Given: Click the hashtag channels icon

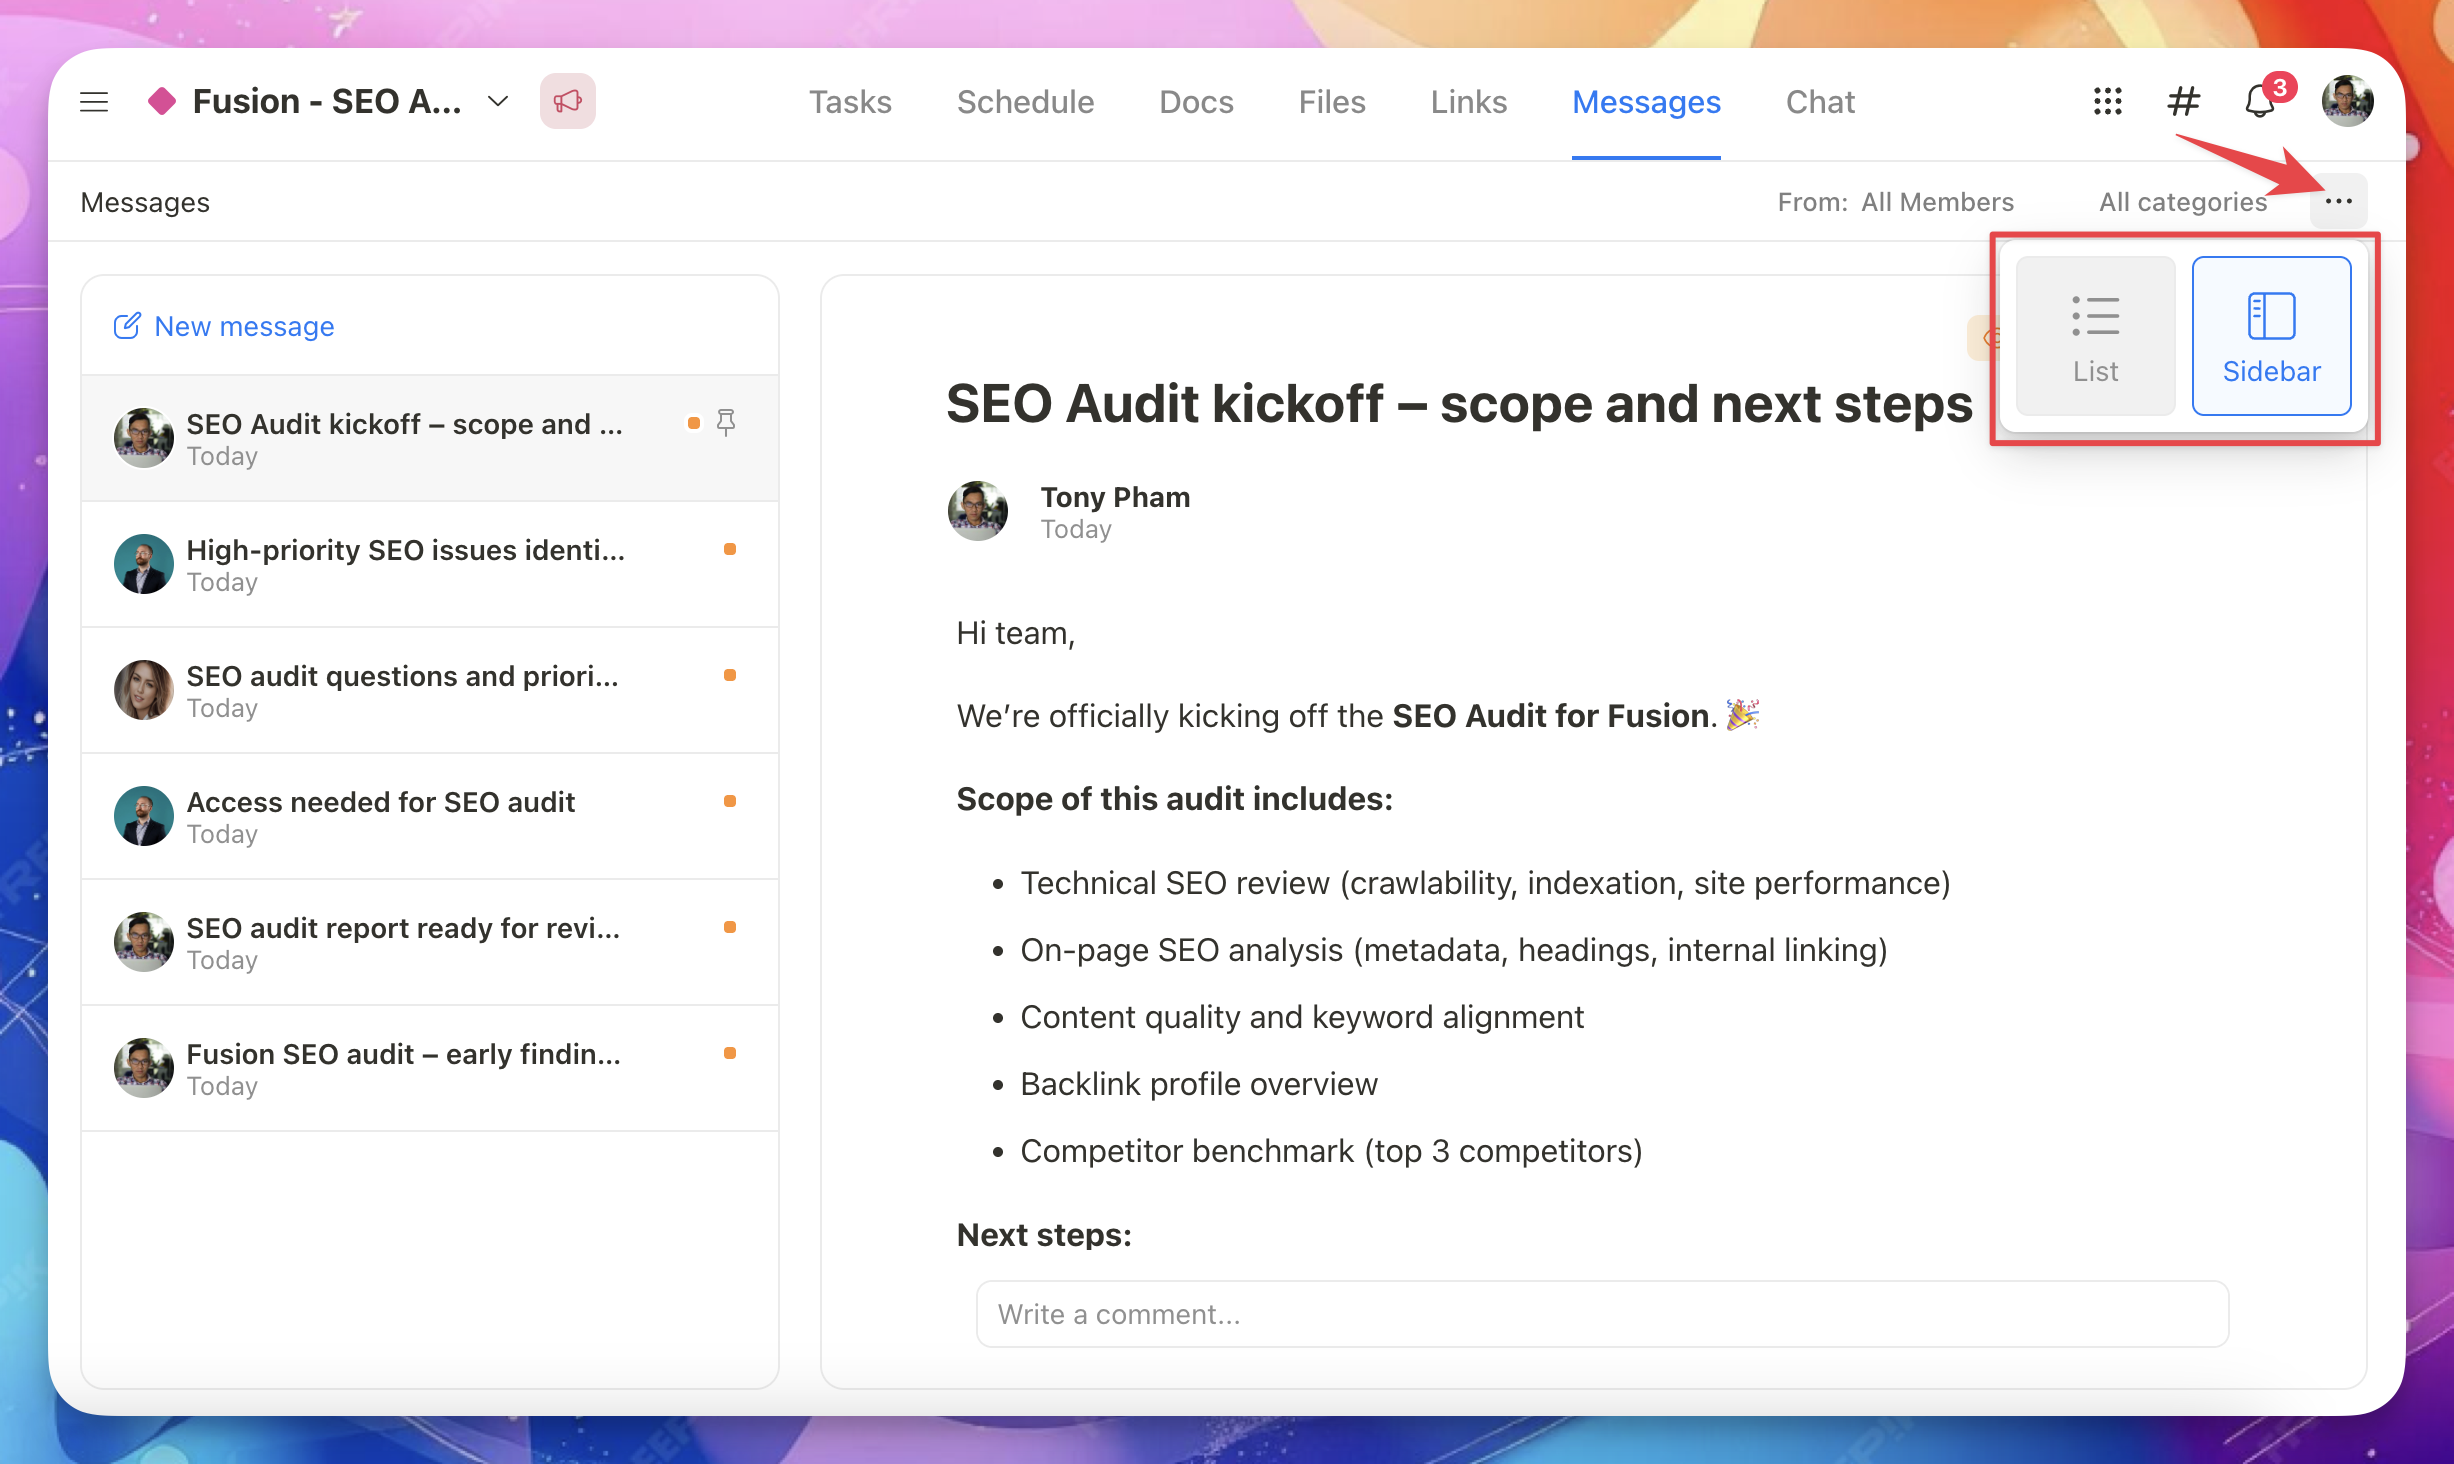Looking at the screenshot, I should pyautogui.click(x=2184, y=102).
